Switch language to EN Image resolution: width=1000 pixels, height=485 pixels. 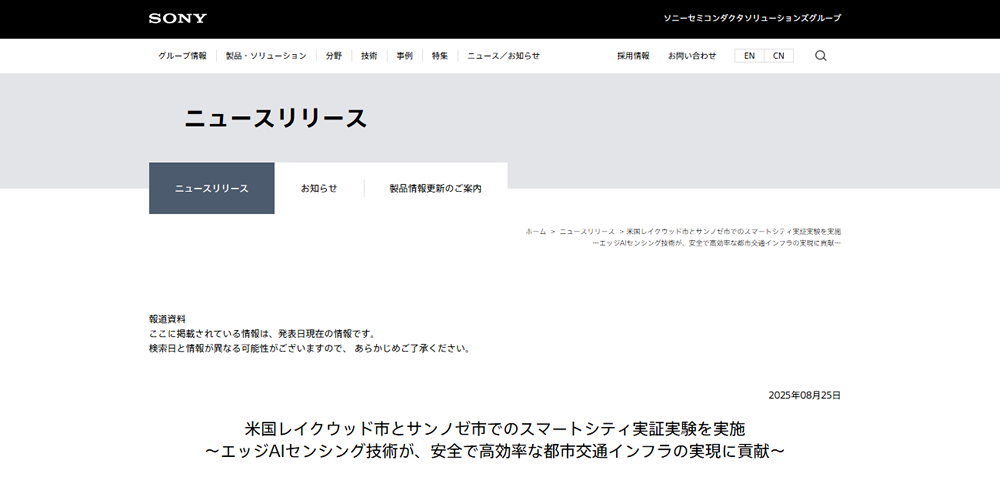[749, 56]
